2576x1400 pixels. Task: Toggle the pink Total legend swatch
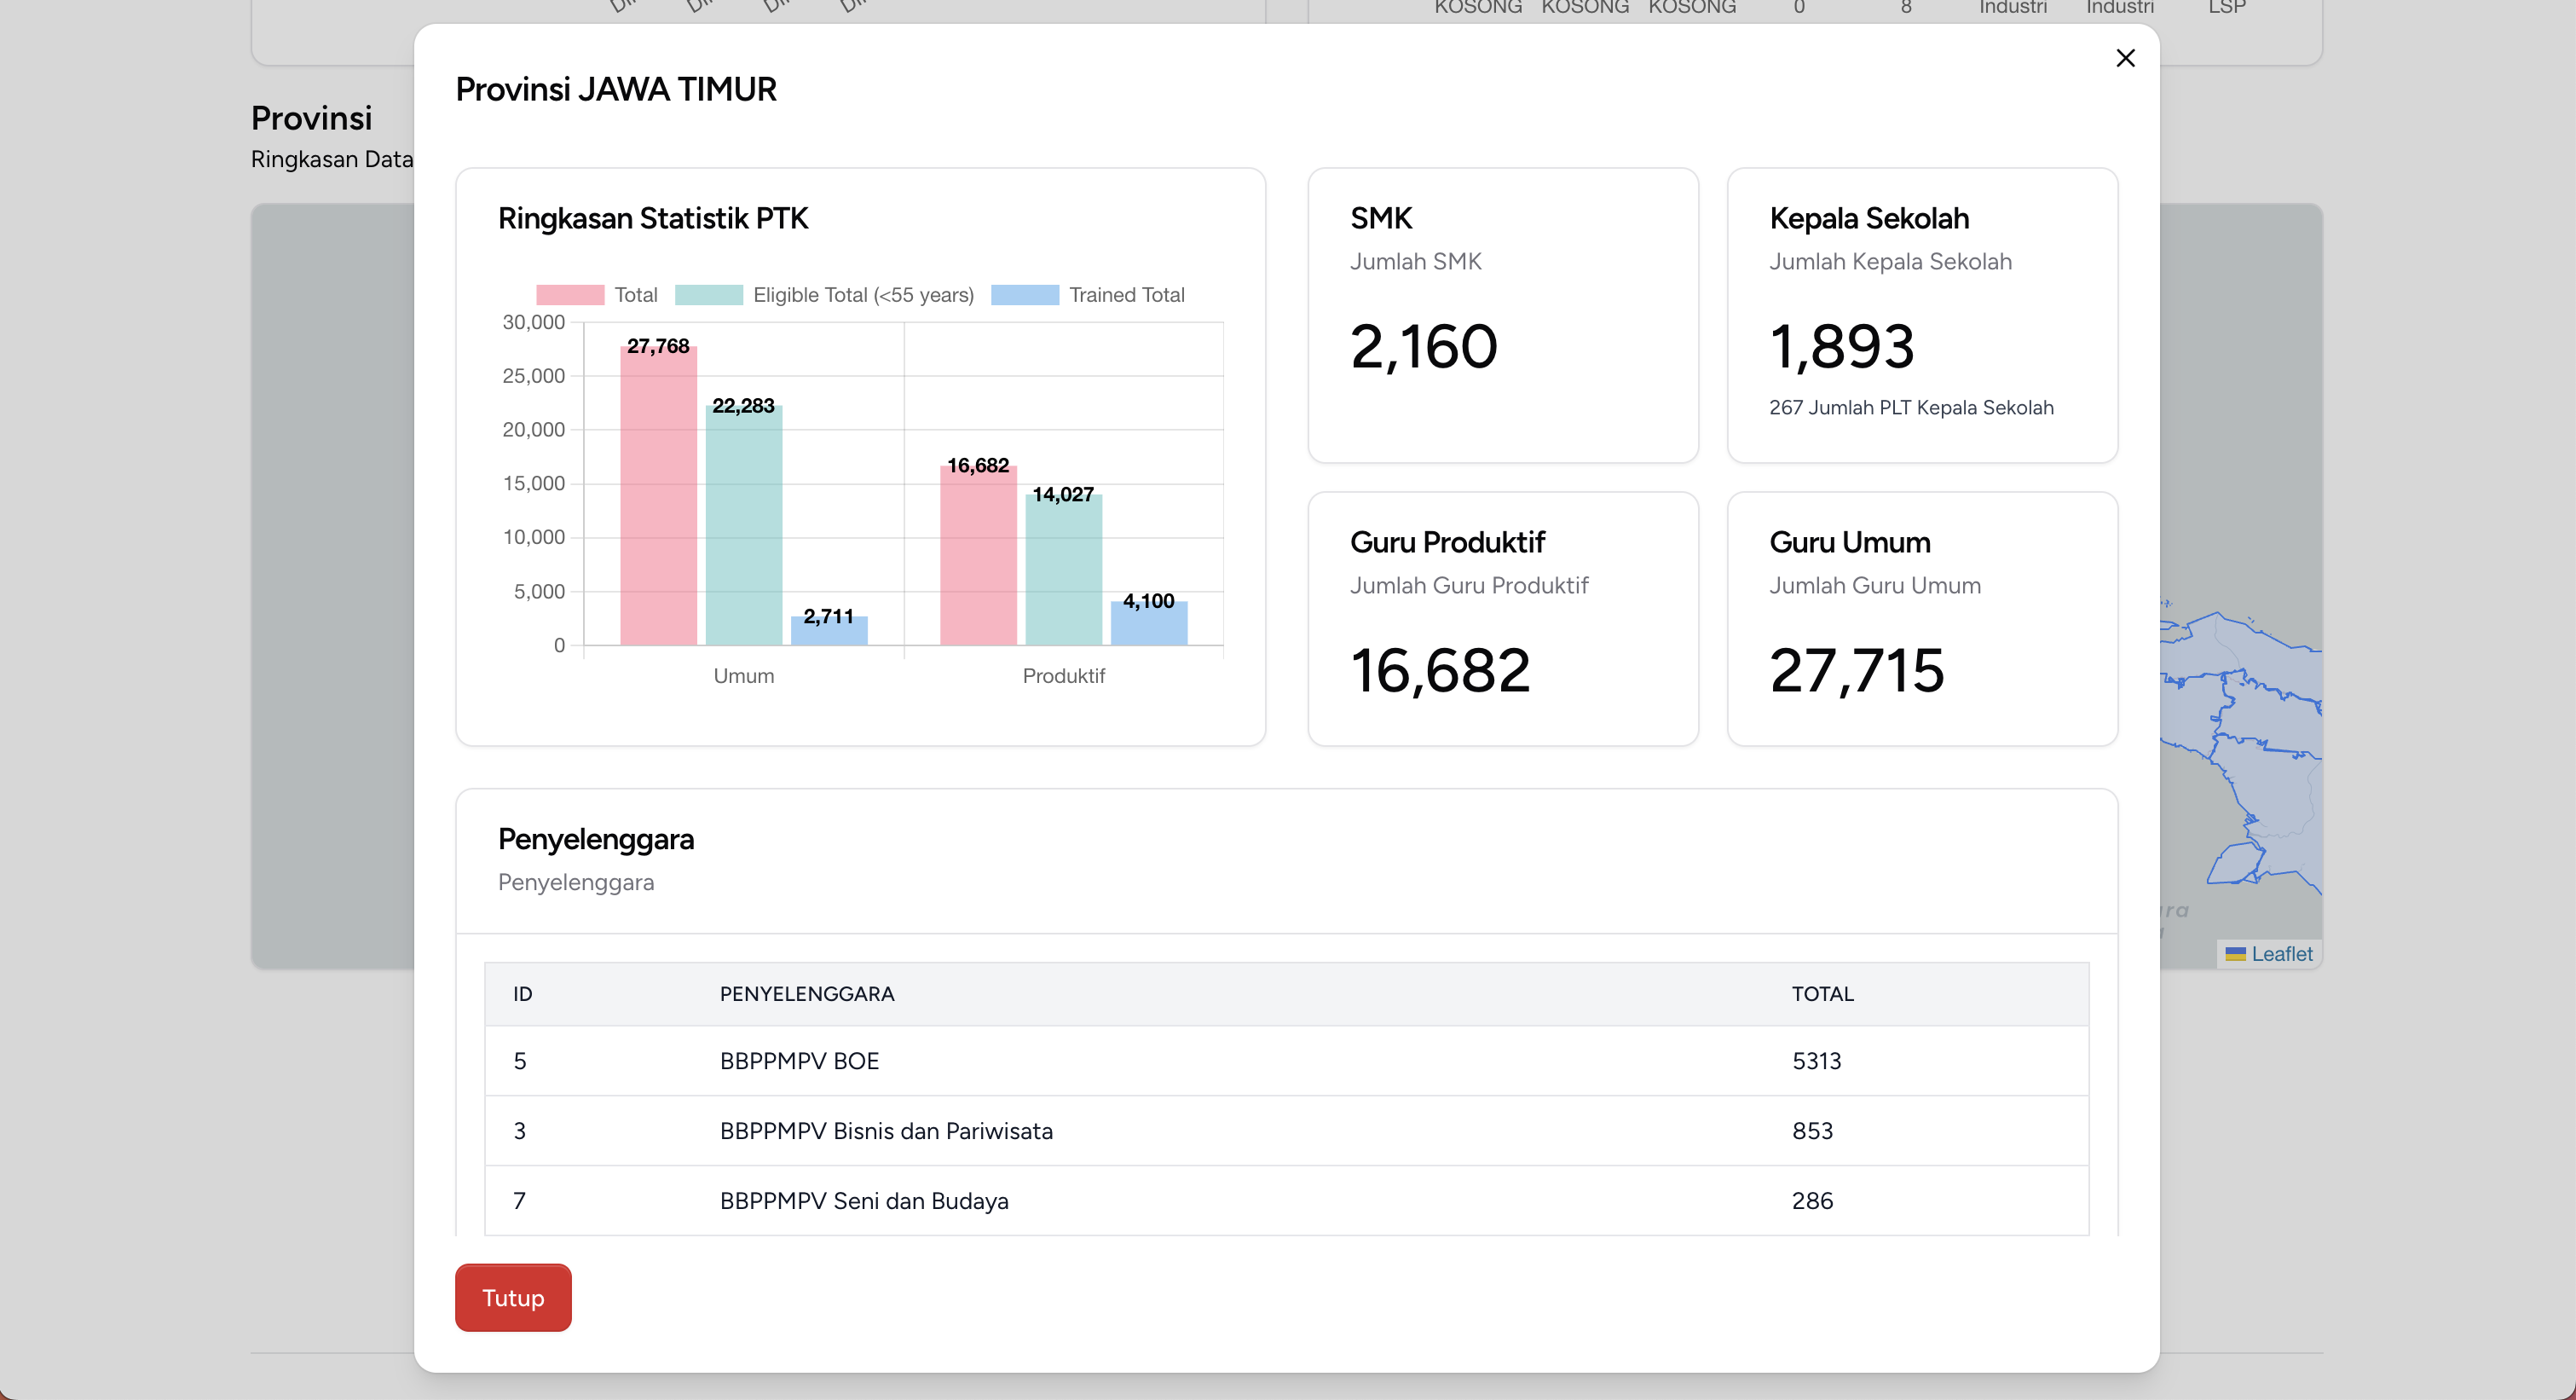point(570,295)
